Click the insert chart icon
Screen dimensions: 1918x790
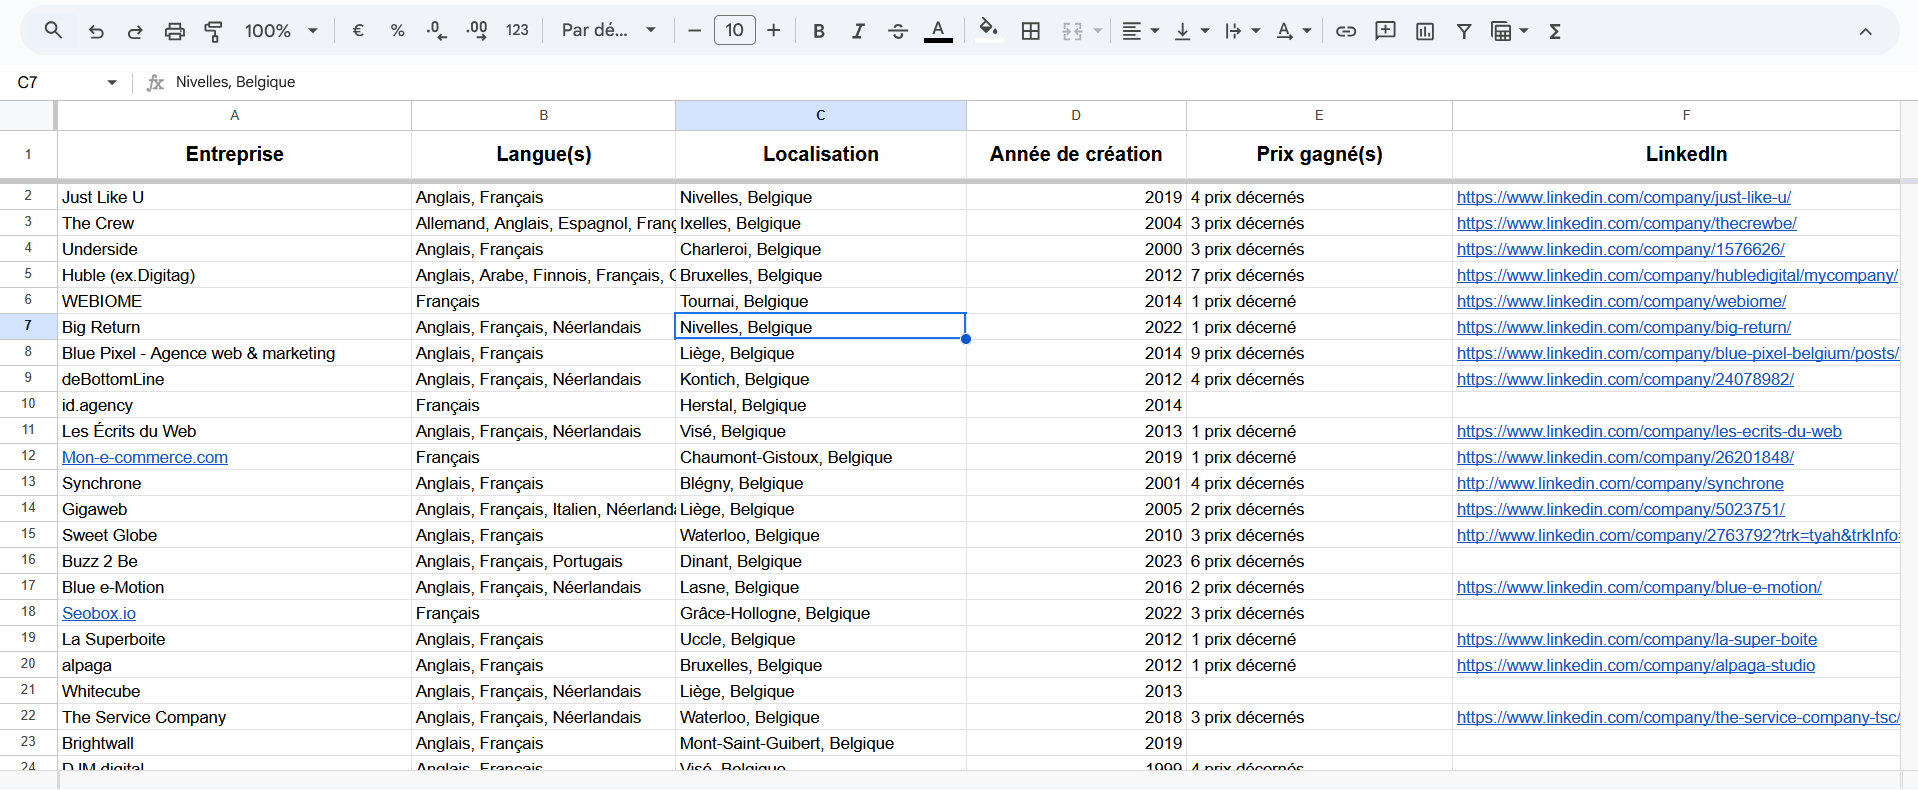click(1425, 31)
